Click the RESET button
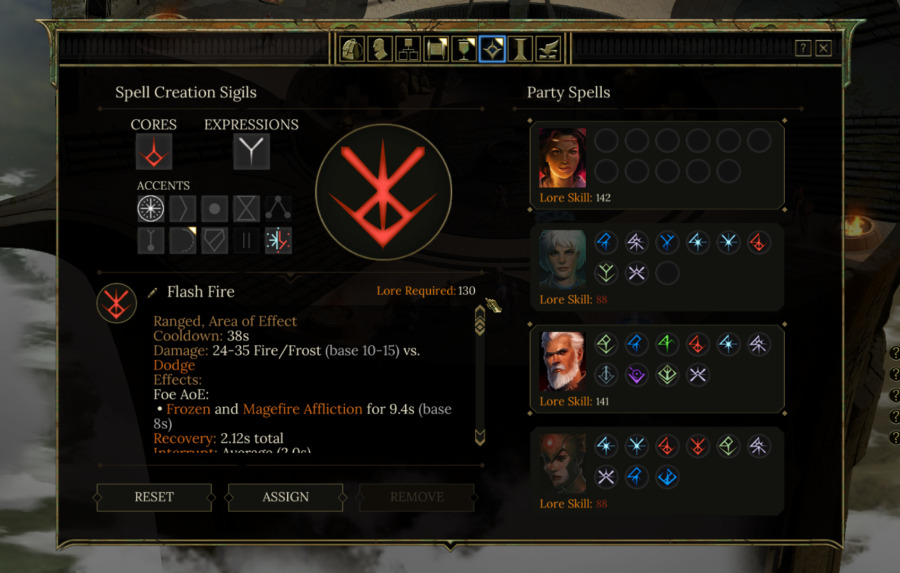900x573 pixels. (154, 497)
